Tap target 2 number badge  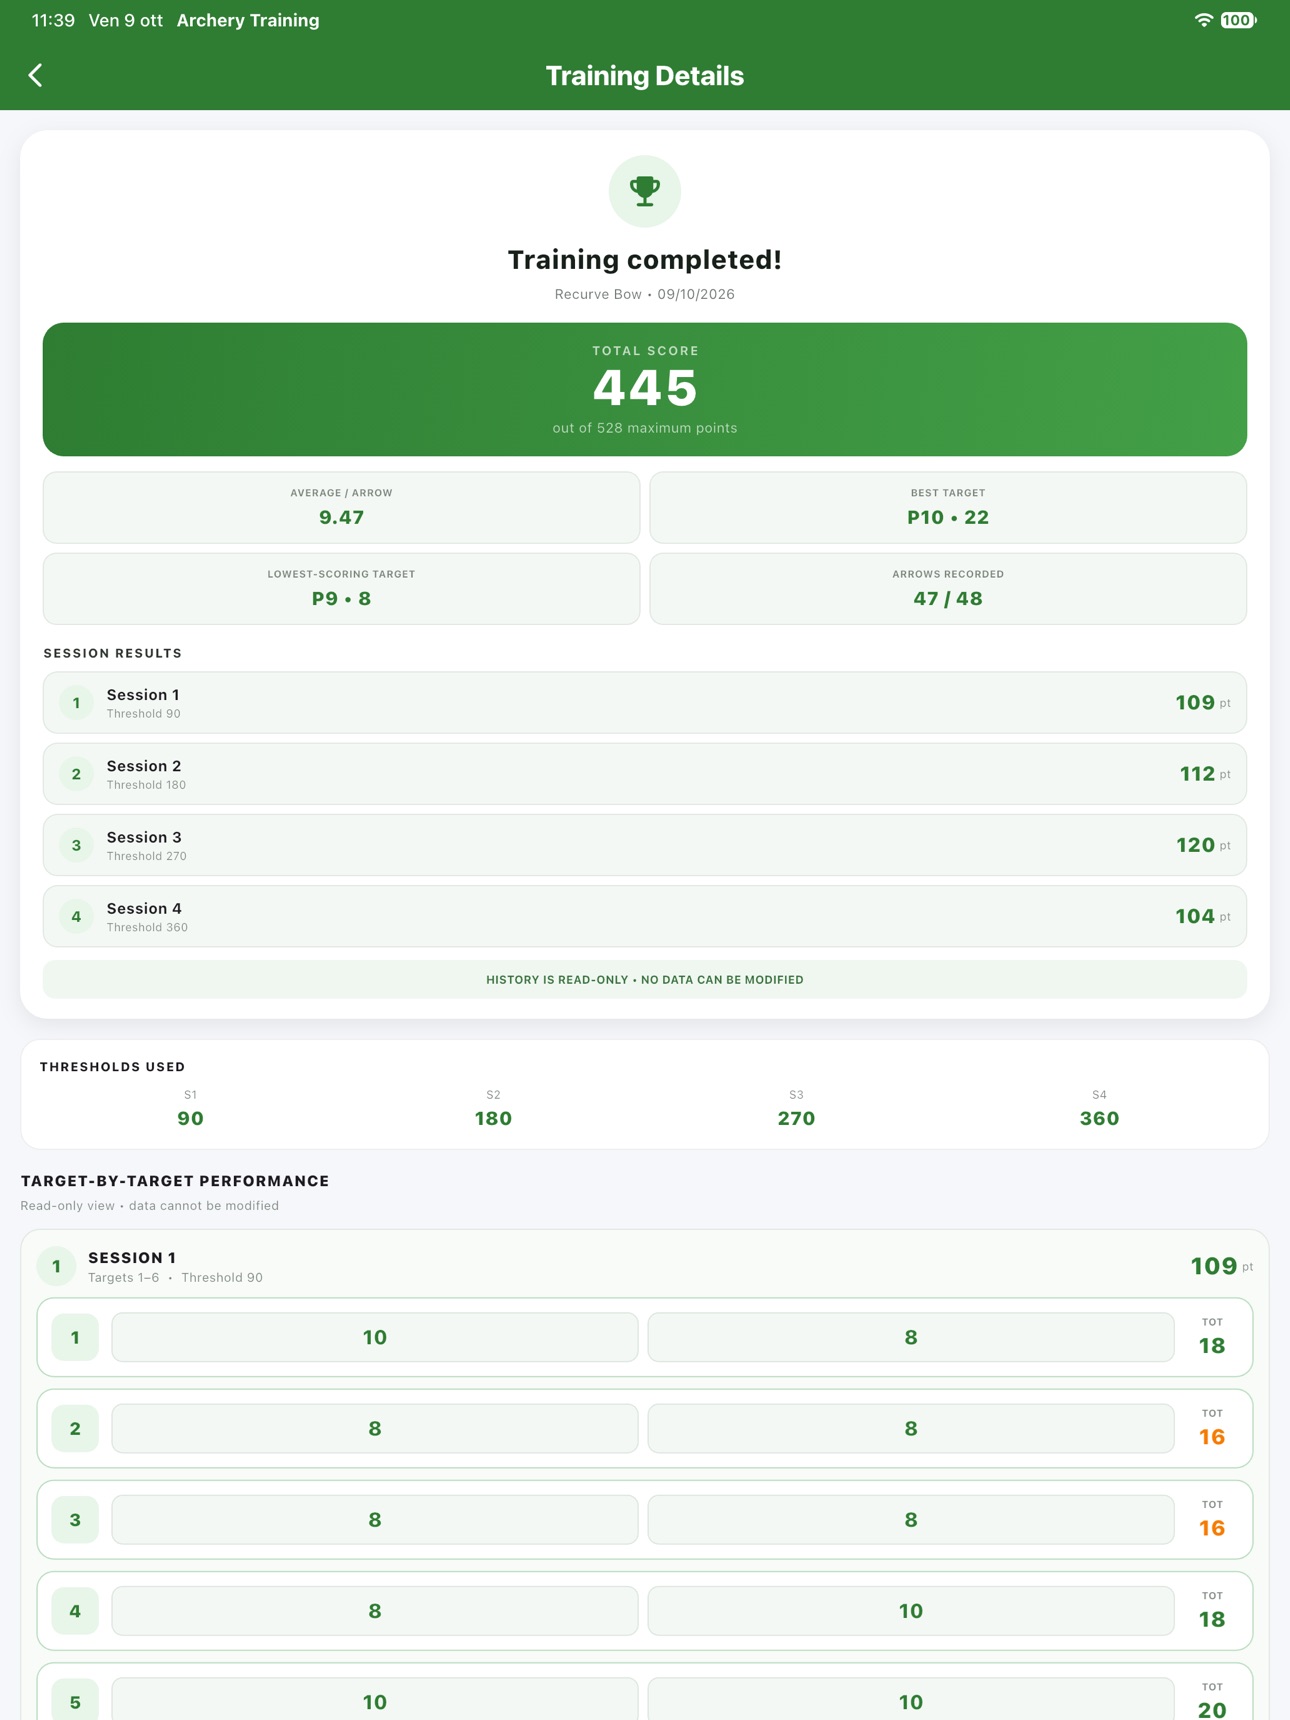click(x=75, y=1428)
